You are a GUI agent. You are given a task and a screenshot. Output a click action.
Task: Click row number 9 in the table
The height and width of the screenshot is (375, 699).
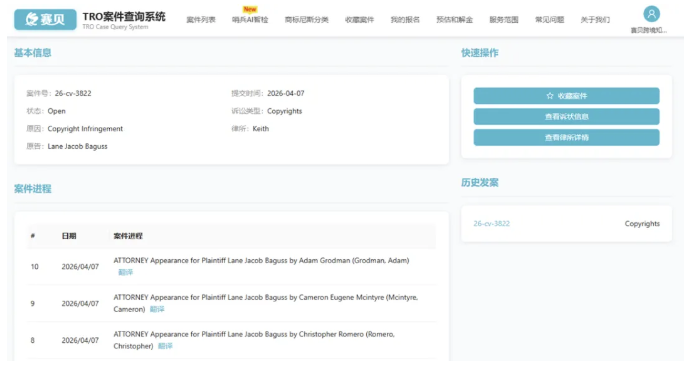pos(33,304)
